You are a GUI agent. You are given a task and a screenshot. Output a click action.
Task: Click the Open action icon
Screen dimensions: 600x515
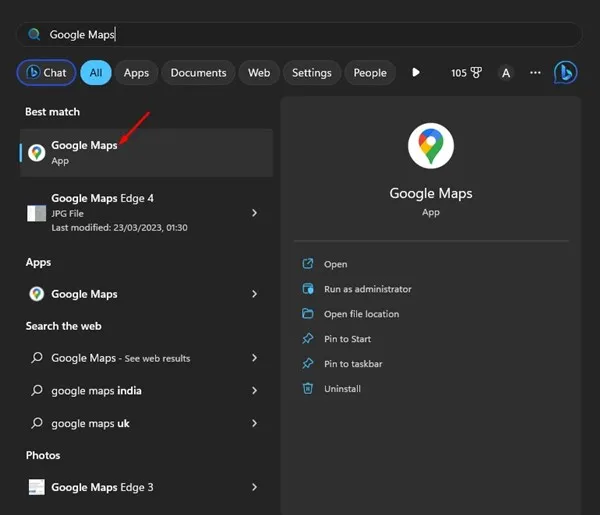[x=308, y=264]
